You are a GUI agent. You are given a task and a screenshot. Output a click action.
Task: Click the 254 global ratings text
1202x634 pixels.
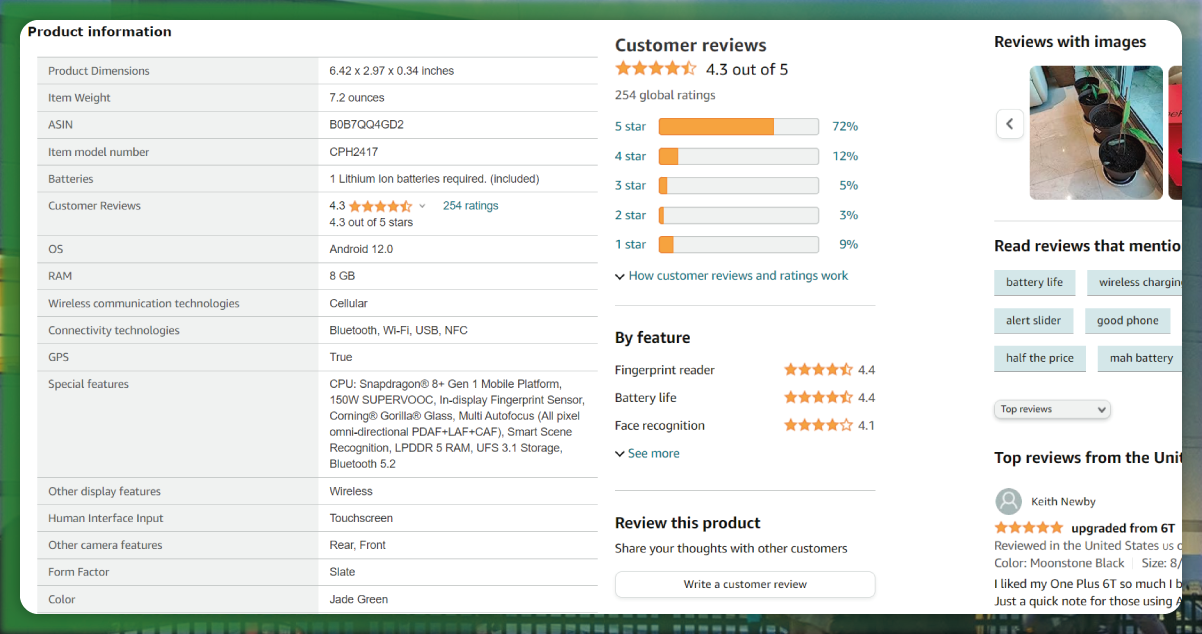[x=665, y=95]
